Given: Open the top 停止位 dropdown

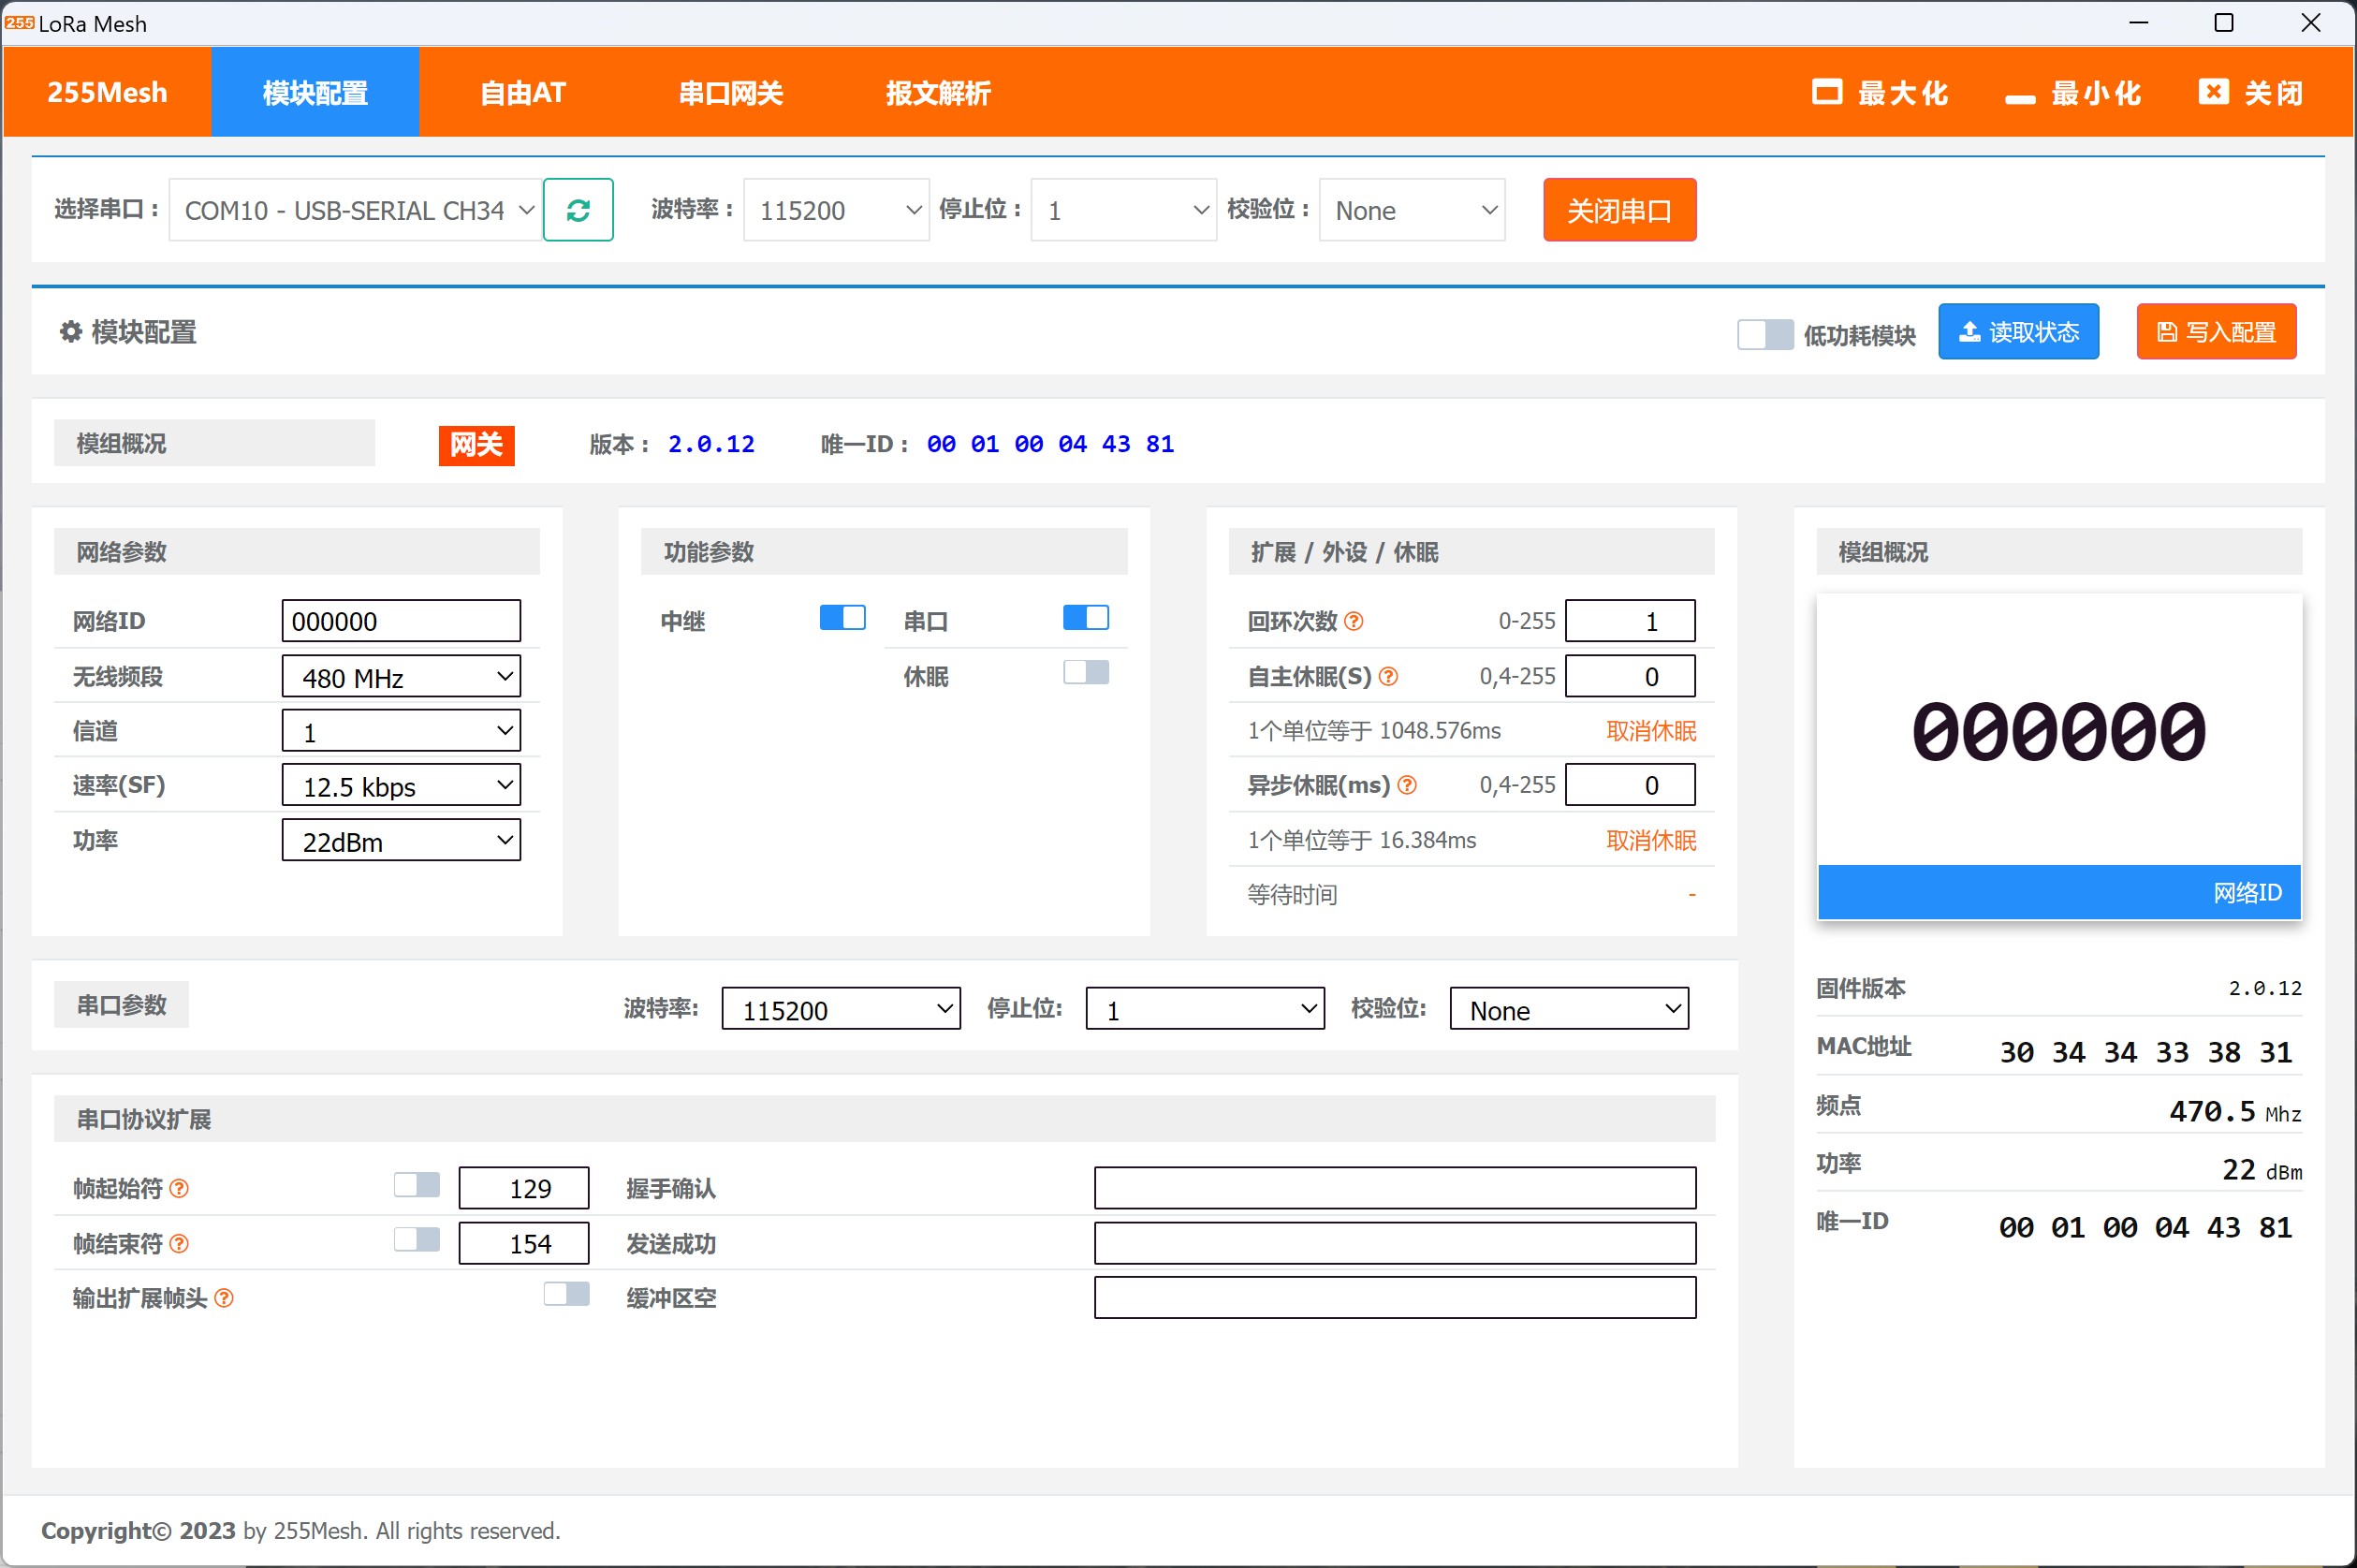Looking at the screenshot, I should coord(1124,210).
